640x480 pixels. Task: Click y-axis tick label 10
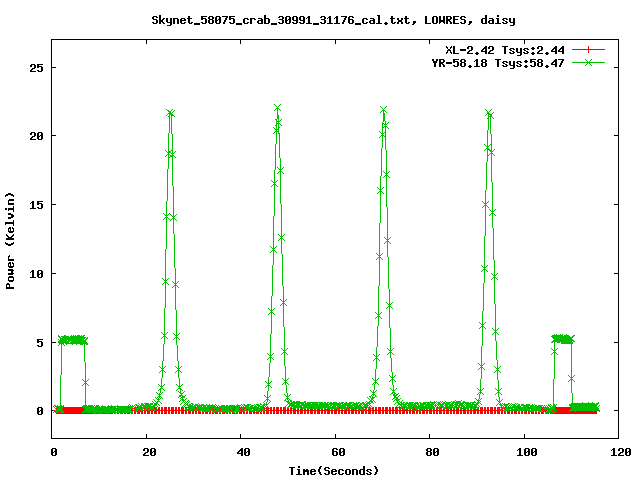pyautogui.click(x=36, y=274)
